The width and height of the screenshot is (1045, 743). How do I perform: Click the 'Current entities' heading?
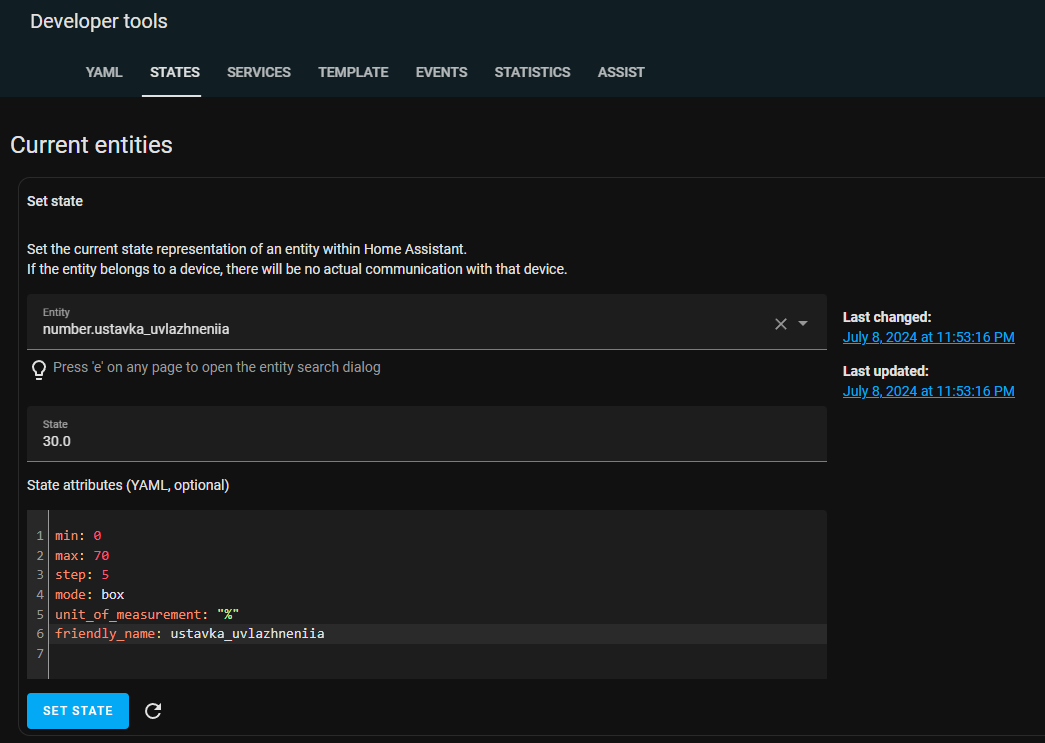click(x=91, y=145)
